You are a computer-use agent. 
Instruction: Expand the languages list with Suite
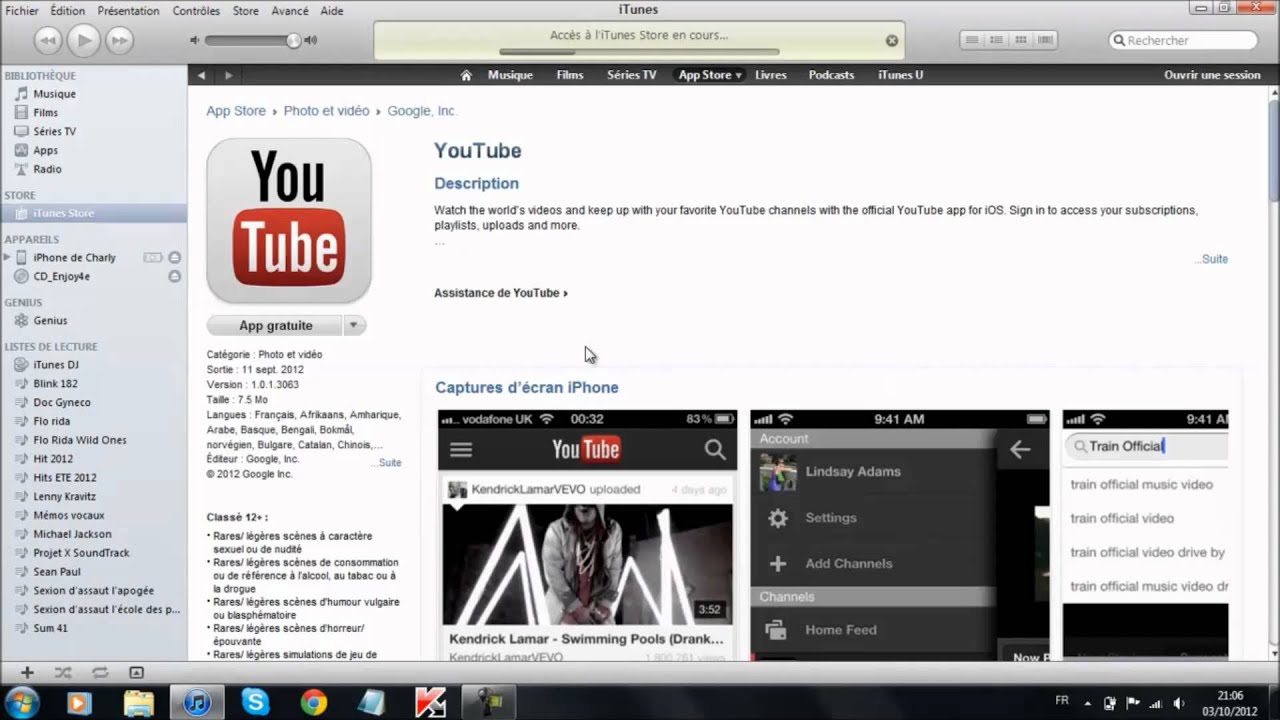387,463
